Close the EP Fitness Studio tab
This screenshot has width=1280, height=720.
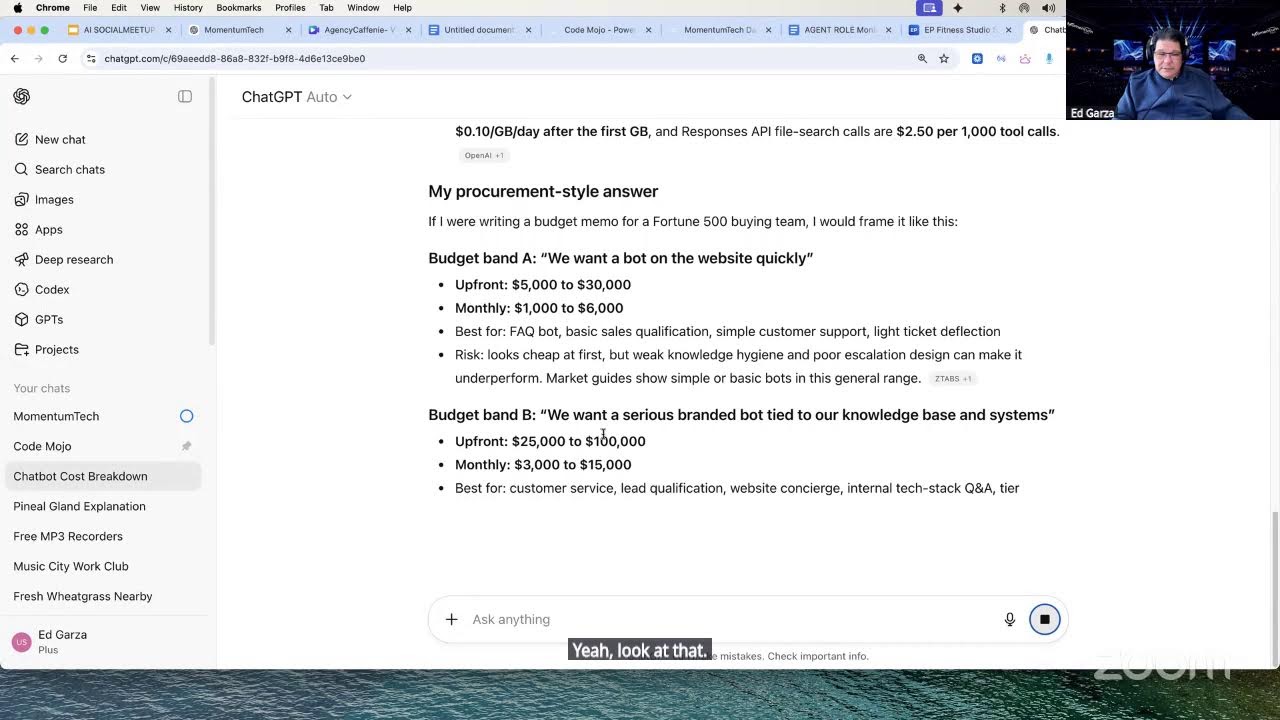(x=1008, y=30)
